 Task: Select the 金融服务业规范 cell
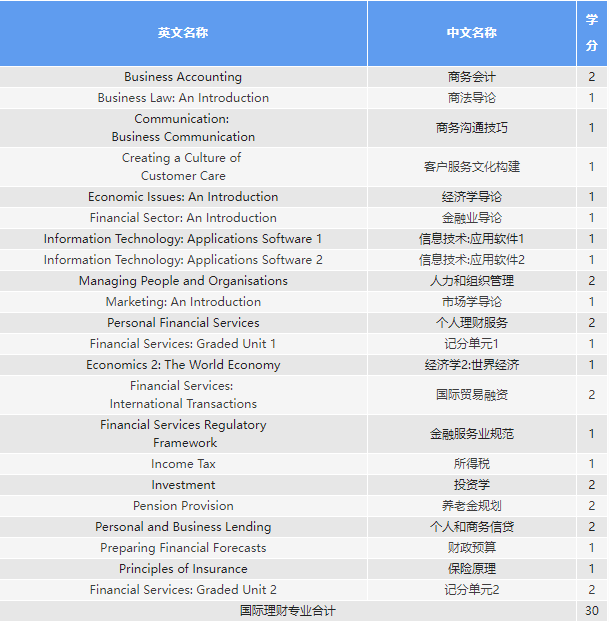(472, 434)
